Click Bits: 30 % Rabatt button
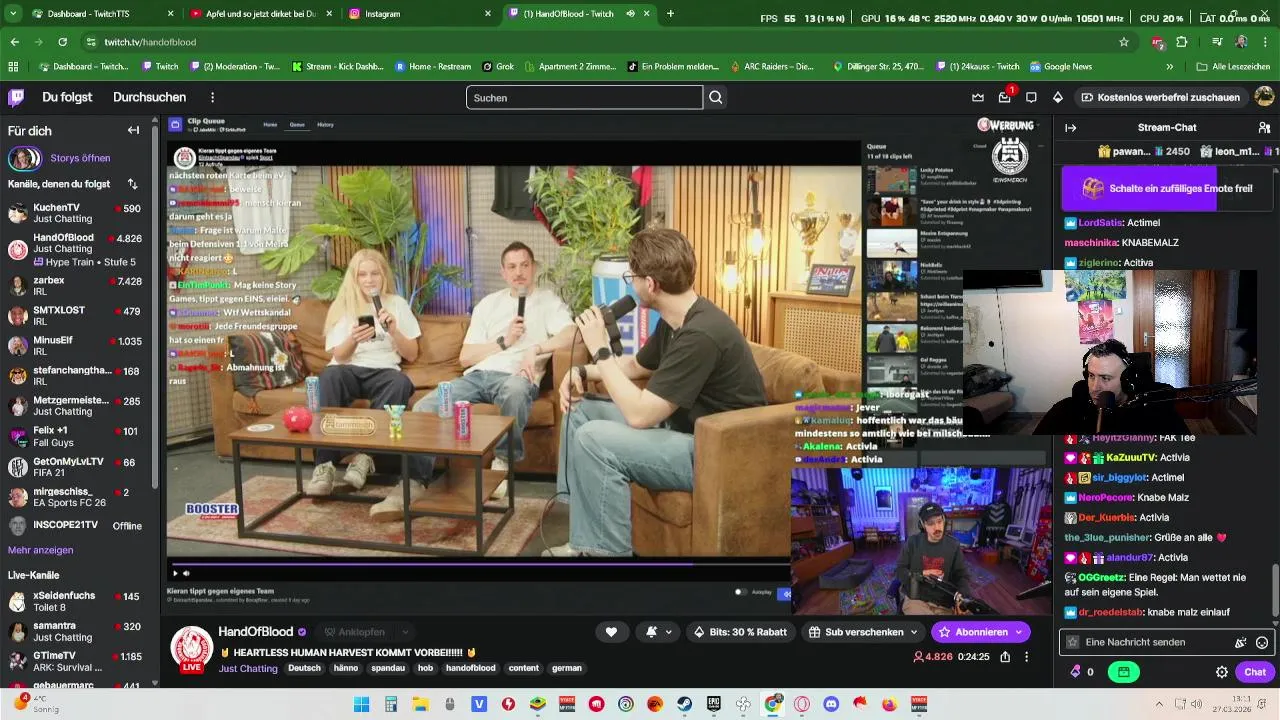Image resolution: width=1280 pixels, height=720 pixels. [x=741, y=632]
